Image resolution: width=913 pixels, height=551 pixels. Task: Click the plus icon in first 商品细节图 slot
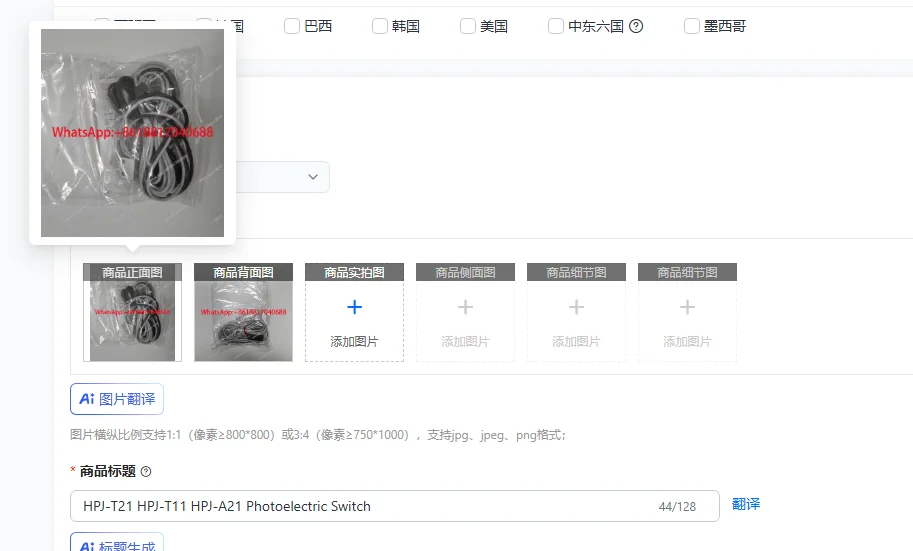[576, 307]
